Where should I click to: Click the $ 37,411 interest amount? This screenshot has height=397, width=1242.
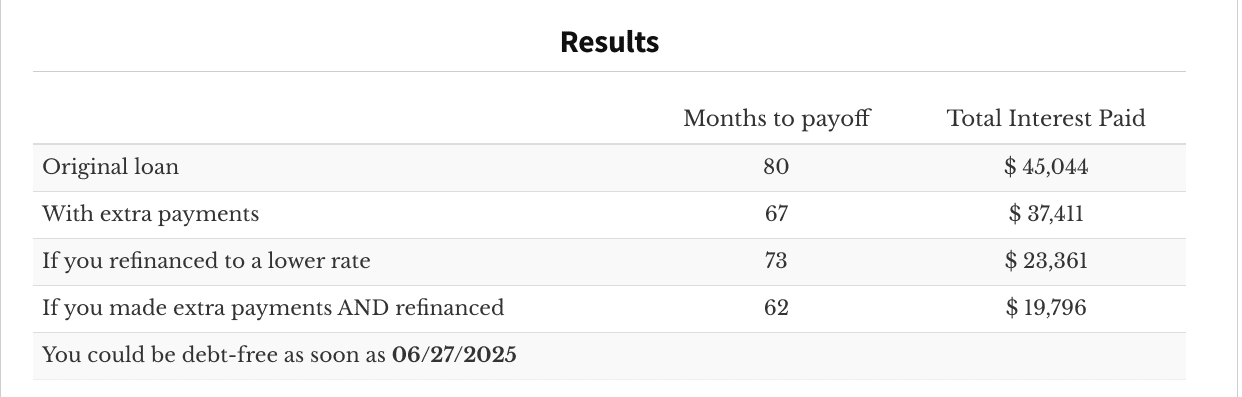1046,214
